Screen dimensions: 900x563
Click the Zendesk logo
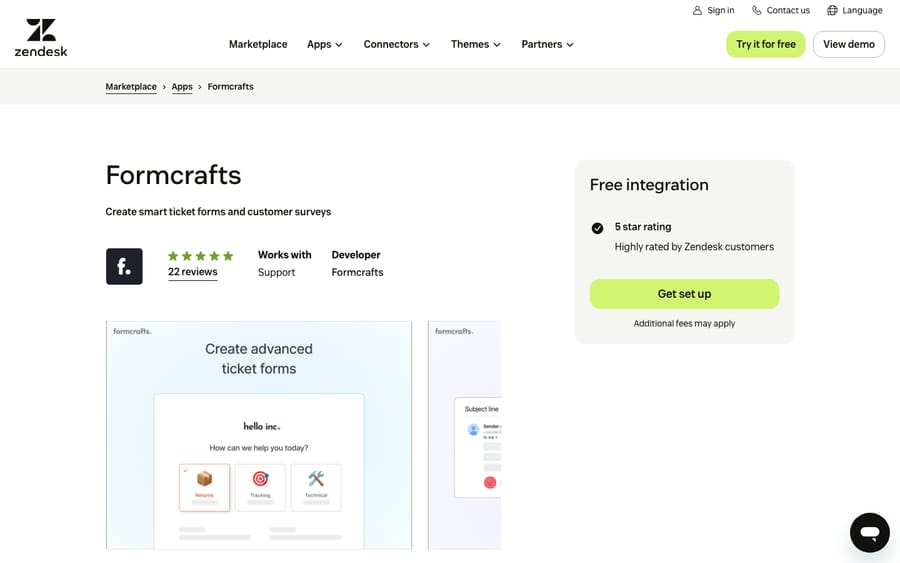tap(41, 38)
